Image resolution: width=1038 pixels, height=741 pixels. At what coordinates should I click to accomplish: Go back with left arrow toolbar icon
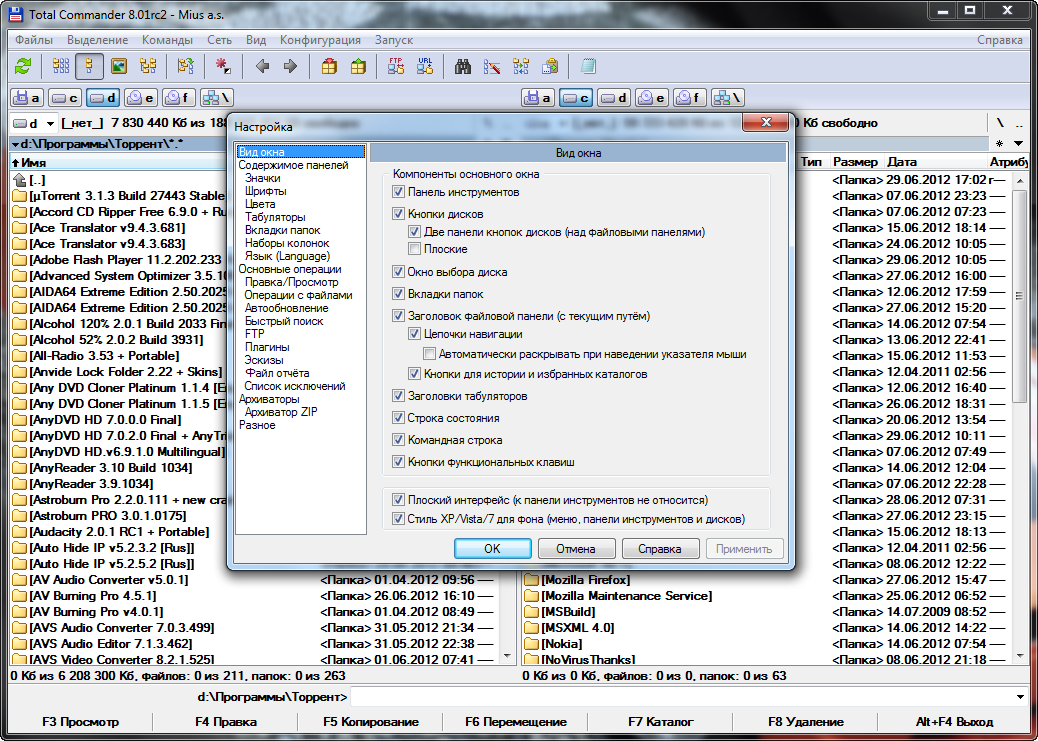click(262, 66)
